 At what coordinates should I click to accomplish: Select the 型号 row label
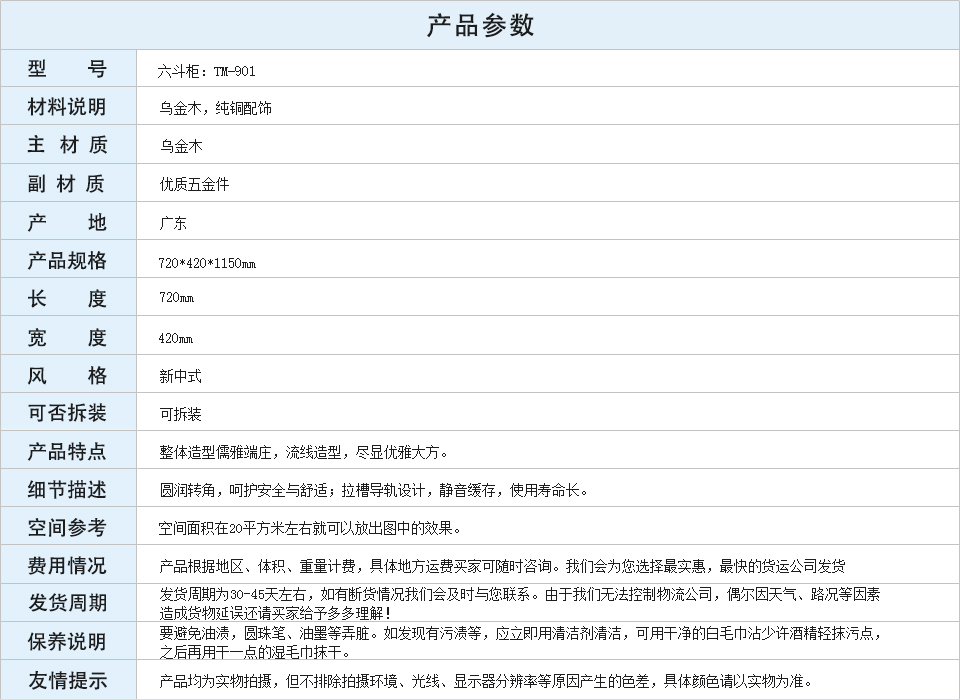point(67,69)
